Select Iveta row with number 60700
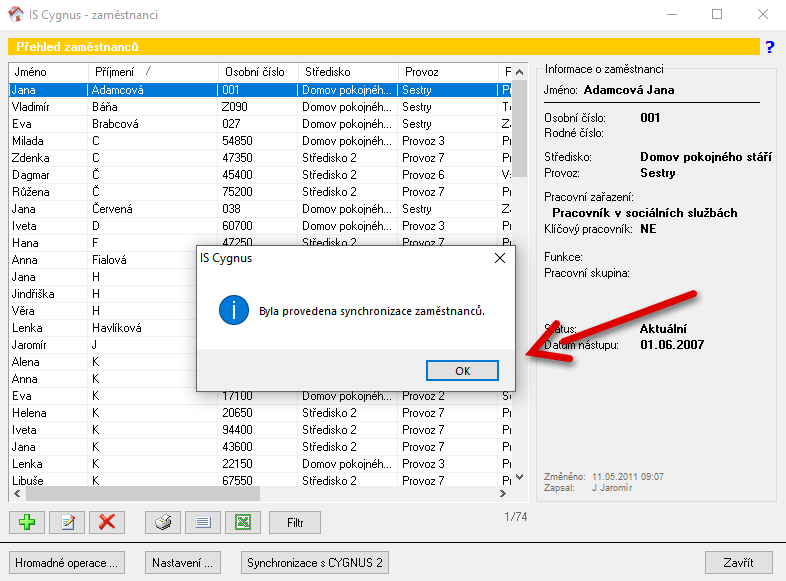The height and width of the screenshot is (581, 786). tap(261, 226)
